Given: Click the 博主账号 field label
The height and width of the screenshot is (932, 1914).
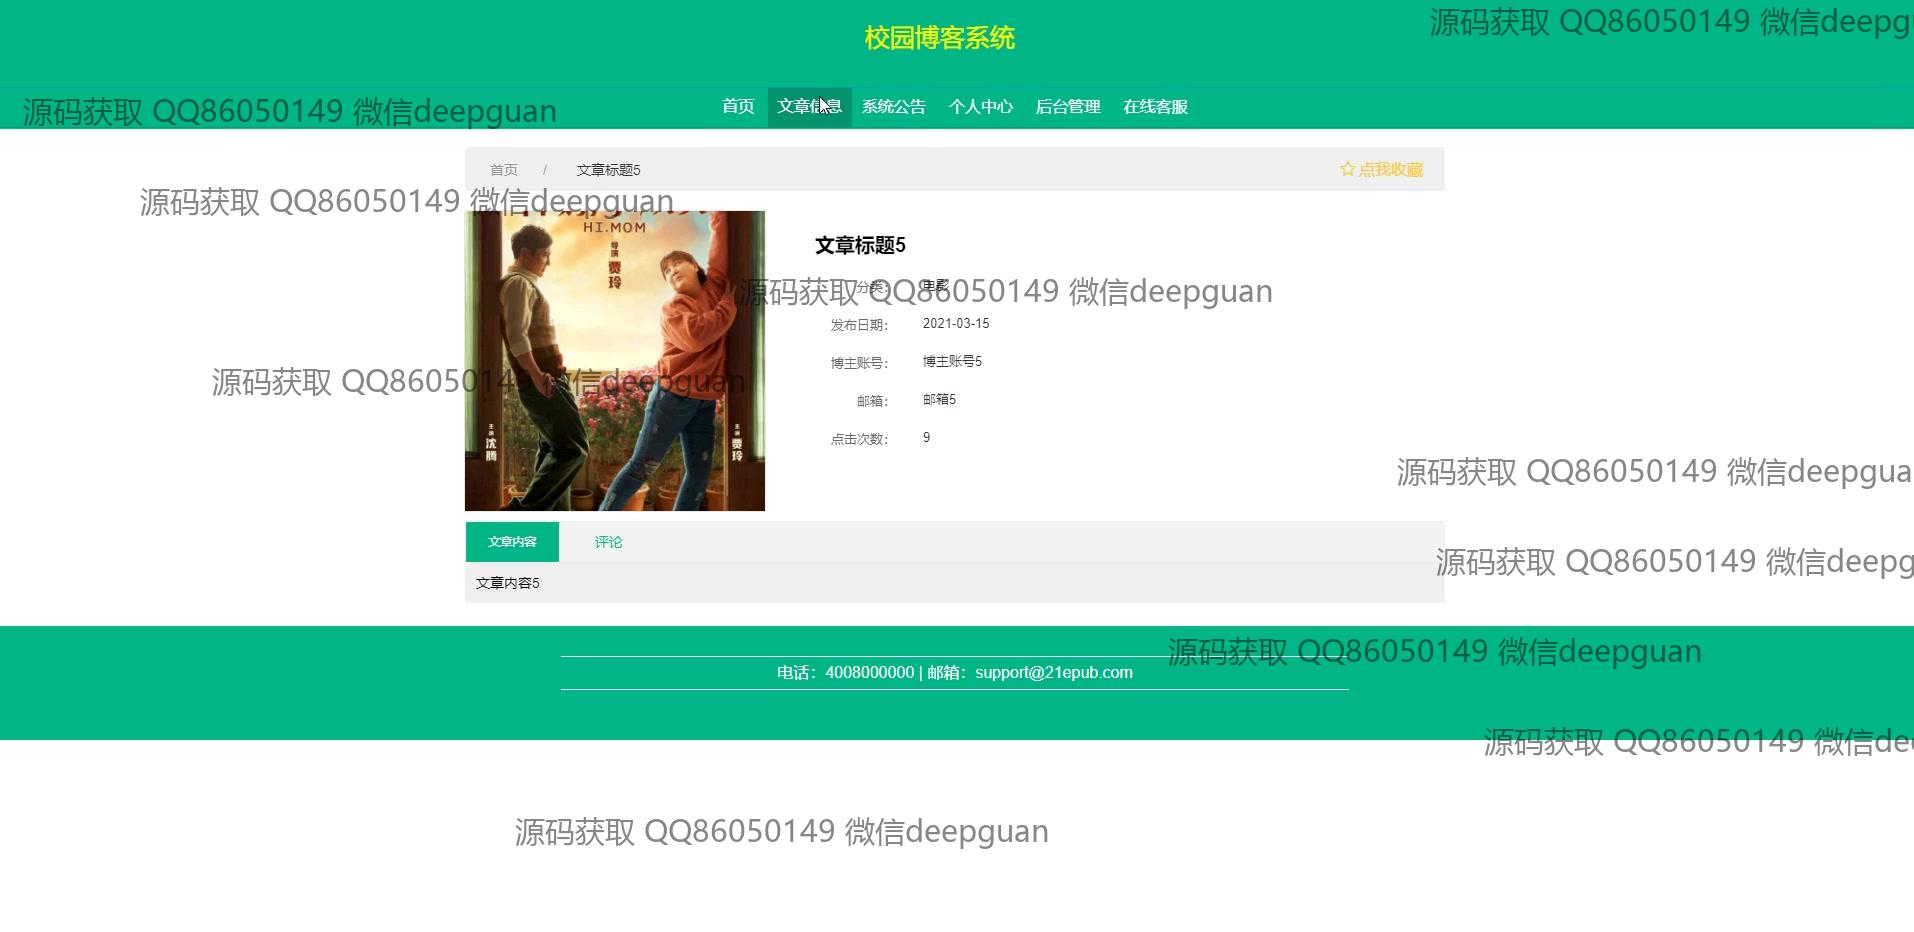Looking at the screenshot, I should pos(859,363).
